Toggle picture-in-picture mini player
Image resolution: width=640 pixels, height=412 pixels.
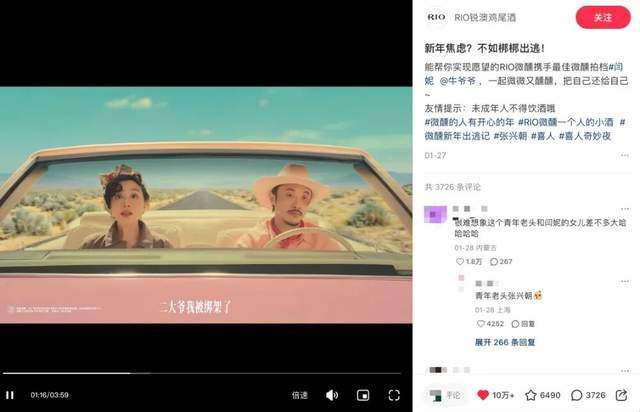(x=363, y=395)
